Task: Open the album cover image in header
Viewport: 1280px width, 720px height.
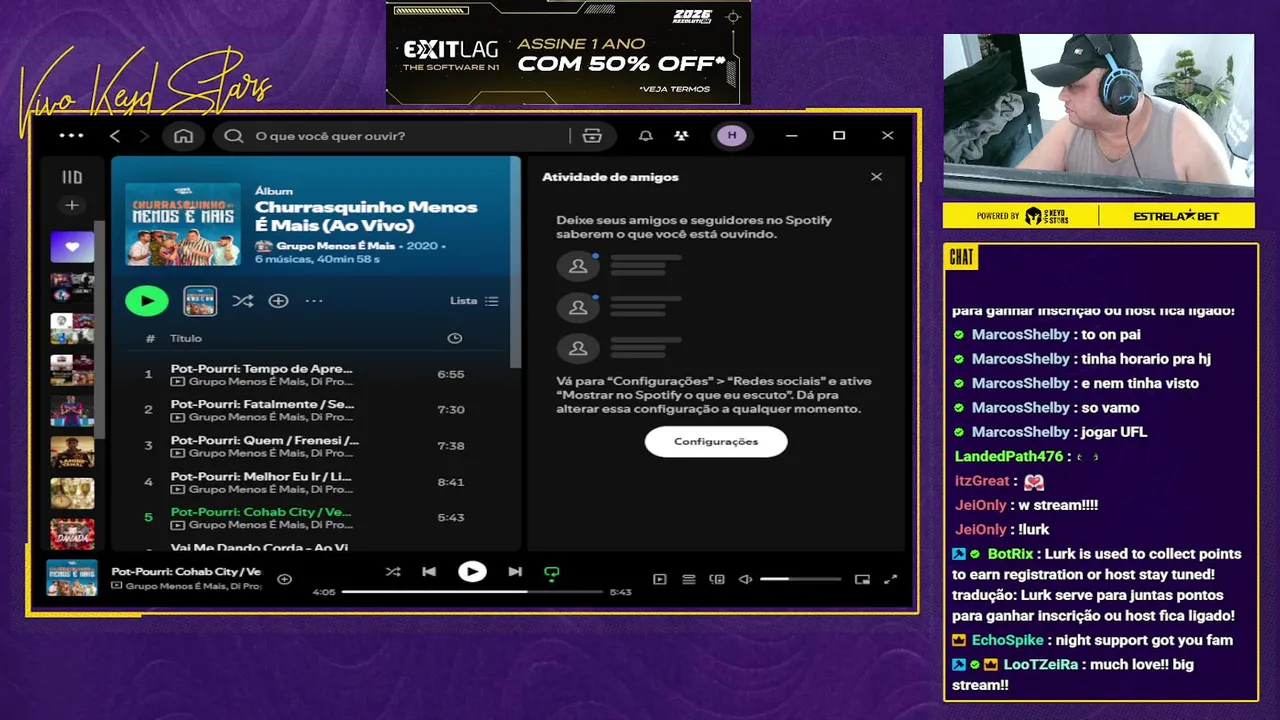Action: [183, 224]
